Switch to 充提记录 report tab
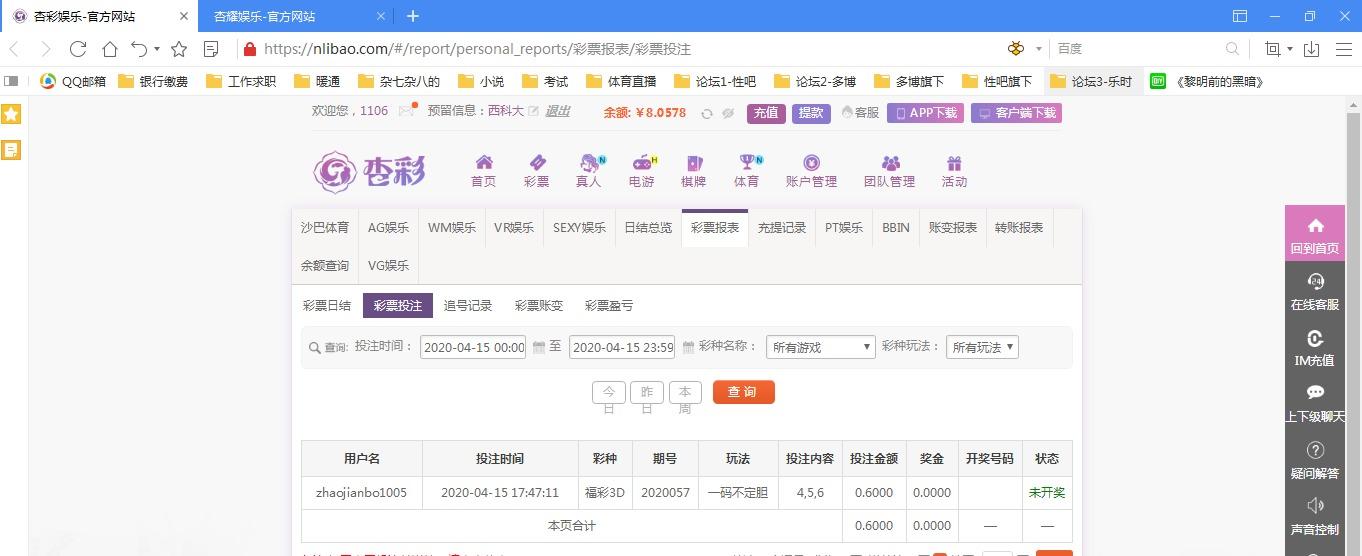The image size is (1362, 556). coord(781,227)
